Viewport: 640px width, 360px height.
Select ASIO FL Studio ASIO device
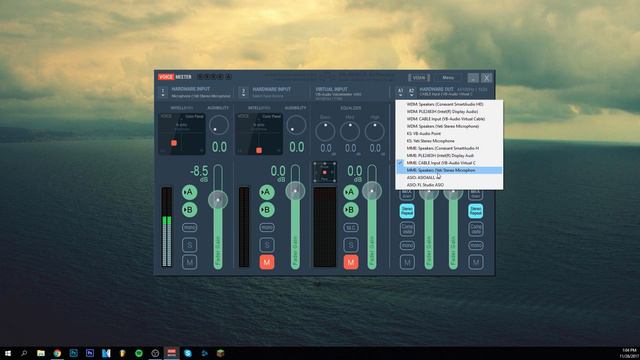click(449, 185)
